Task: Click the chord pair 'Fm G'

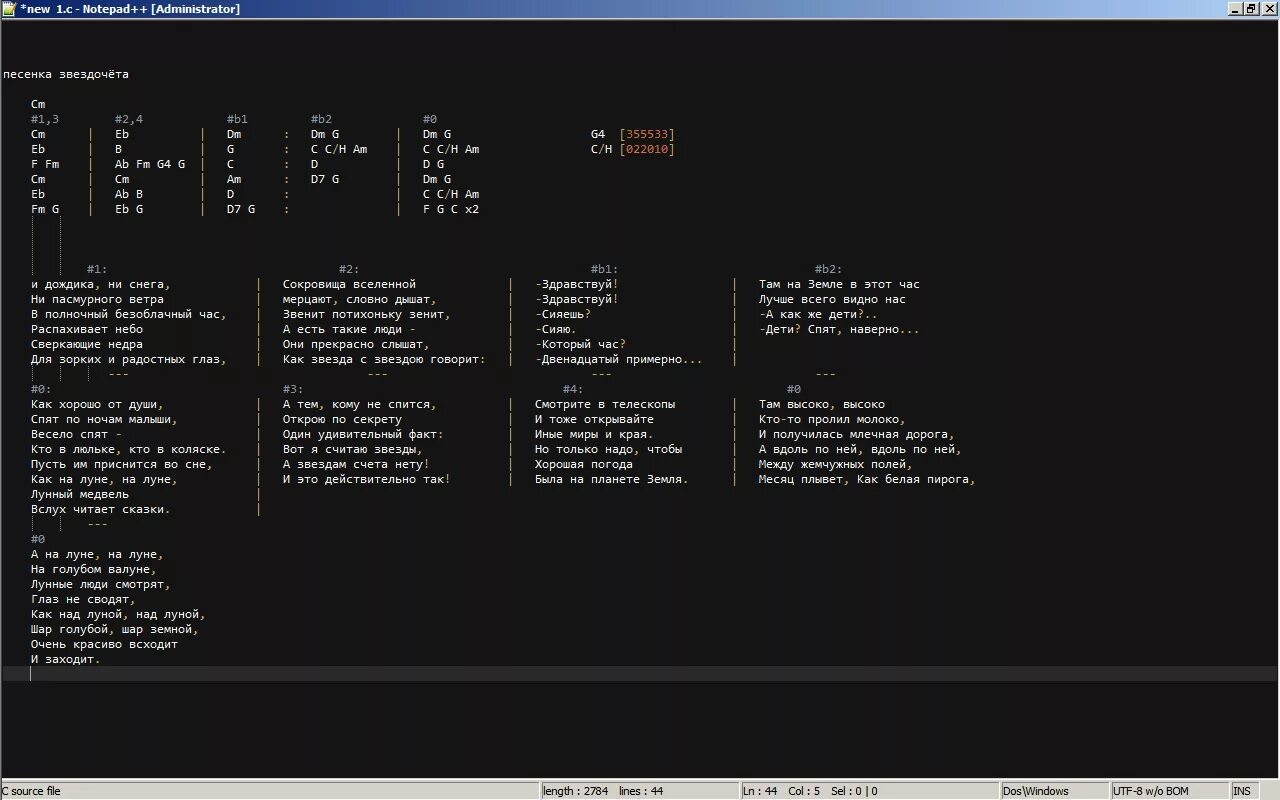Action: point(45,209)
